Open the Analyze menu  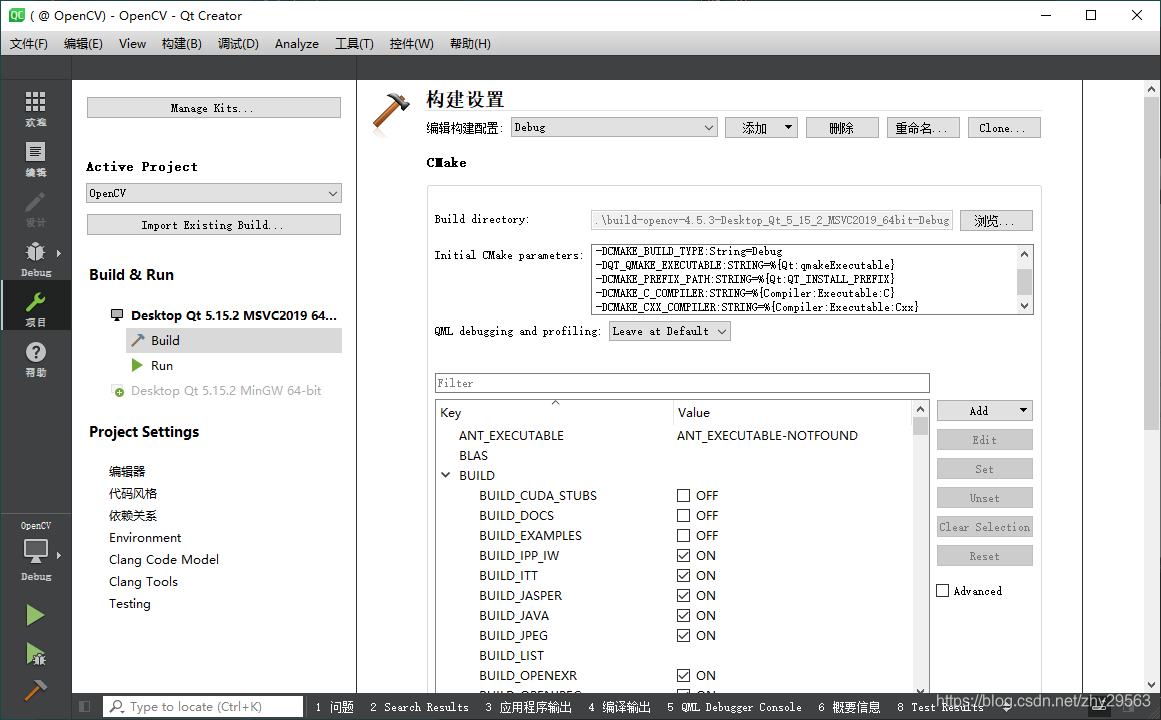297,44
